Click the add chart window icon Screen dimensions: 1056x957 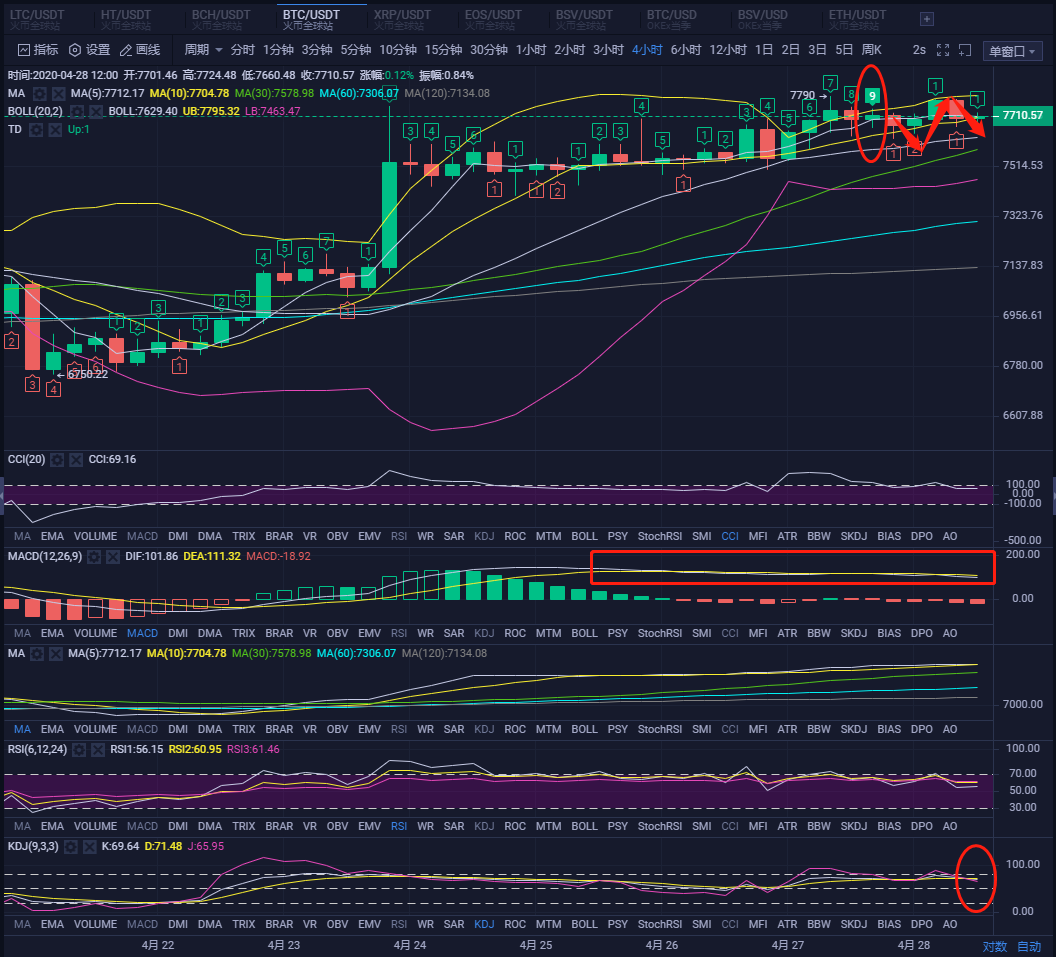tap(964, 49)
